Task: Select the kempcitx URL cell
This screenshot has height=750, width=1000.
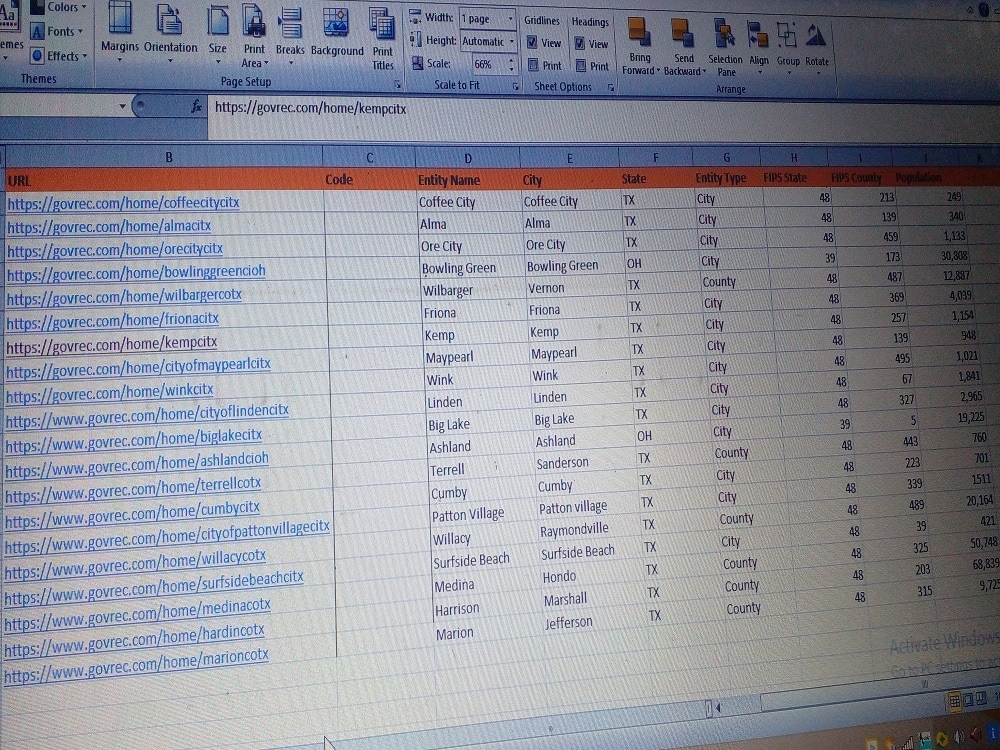Action: (165, 344)
